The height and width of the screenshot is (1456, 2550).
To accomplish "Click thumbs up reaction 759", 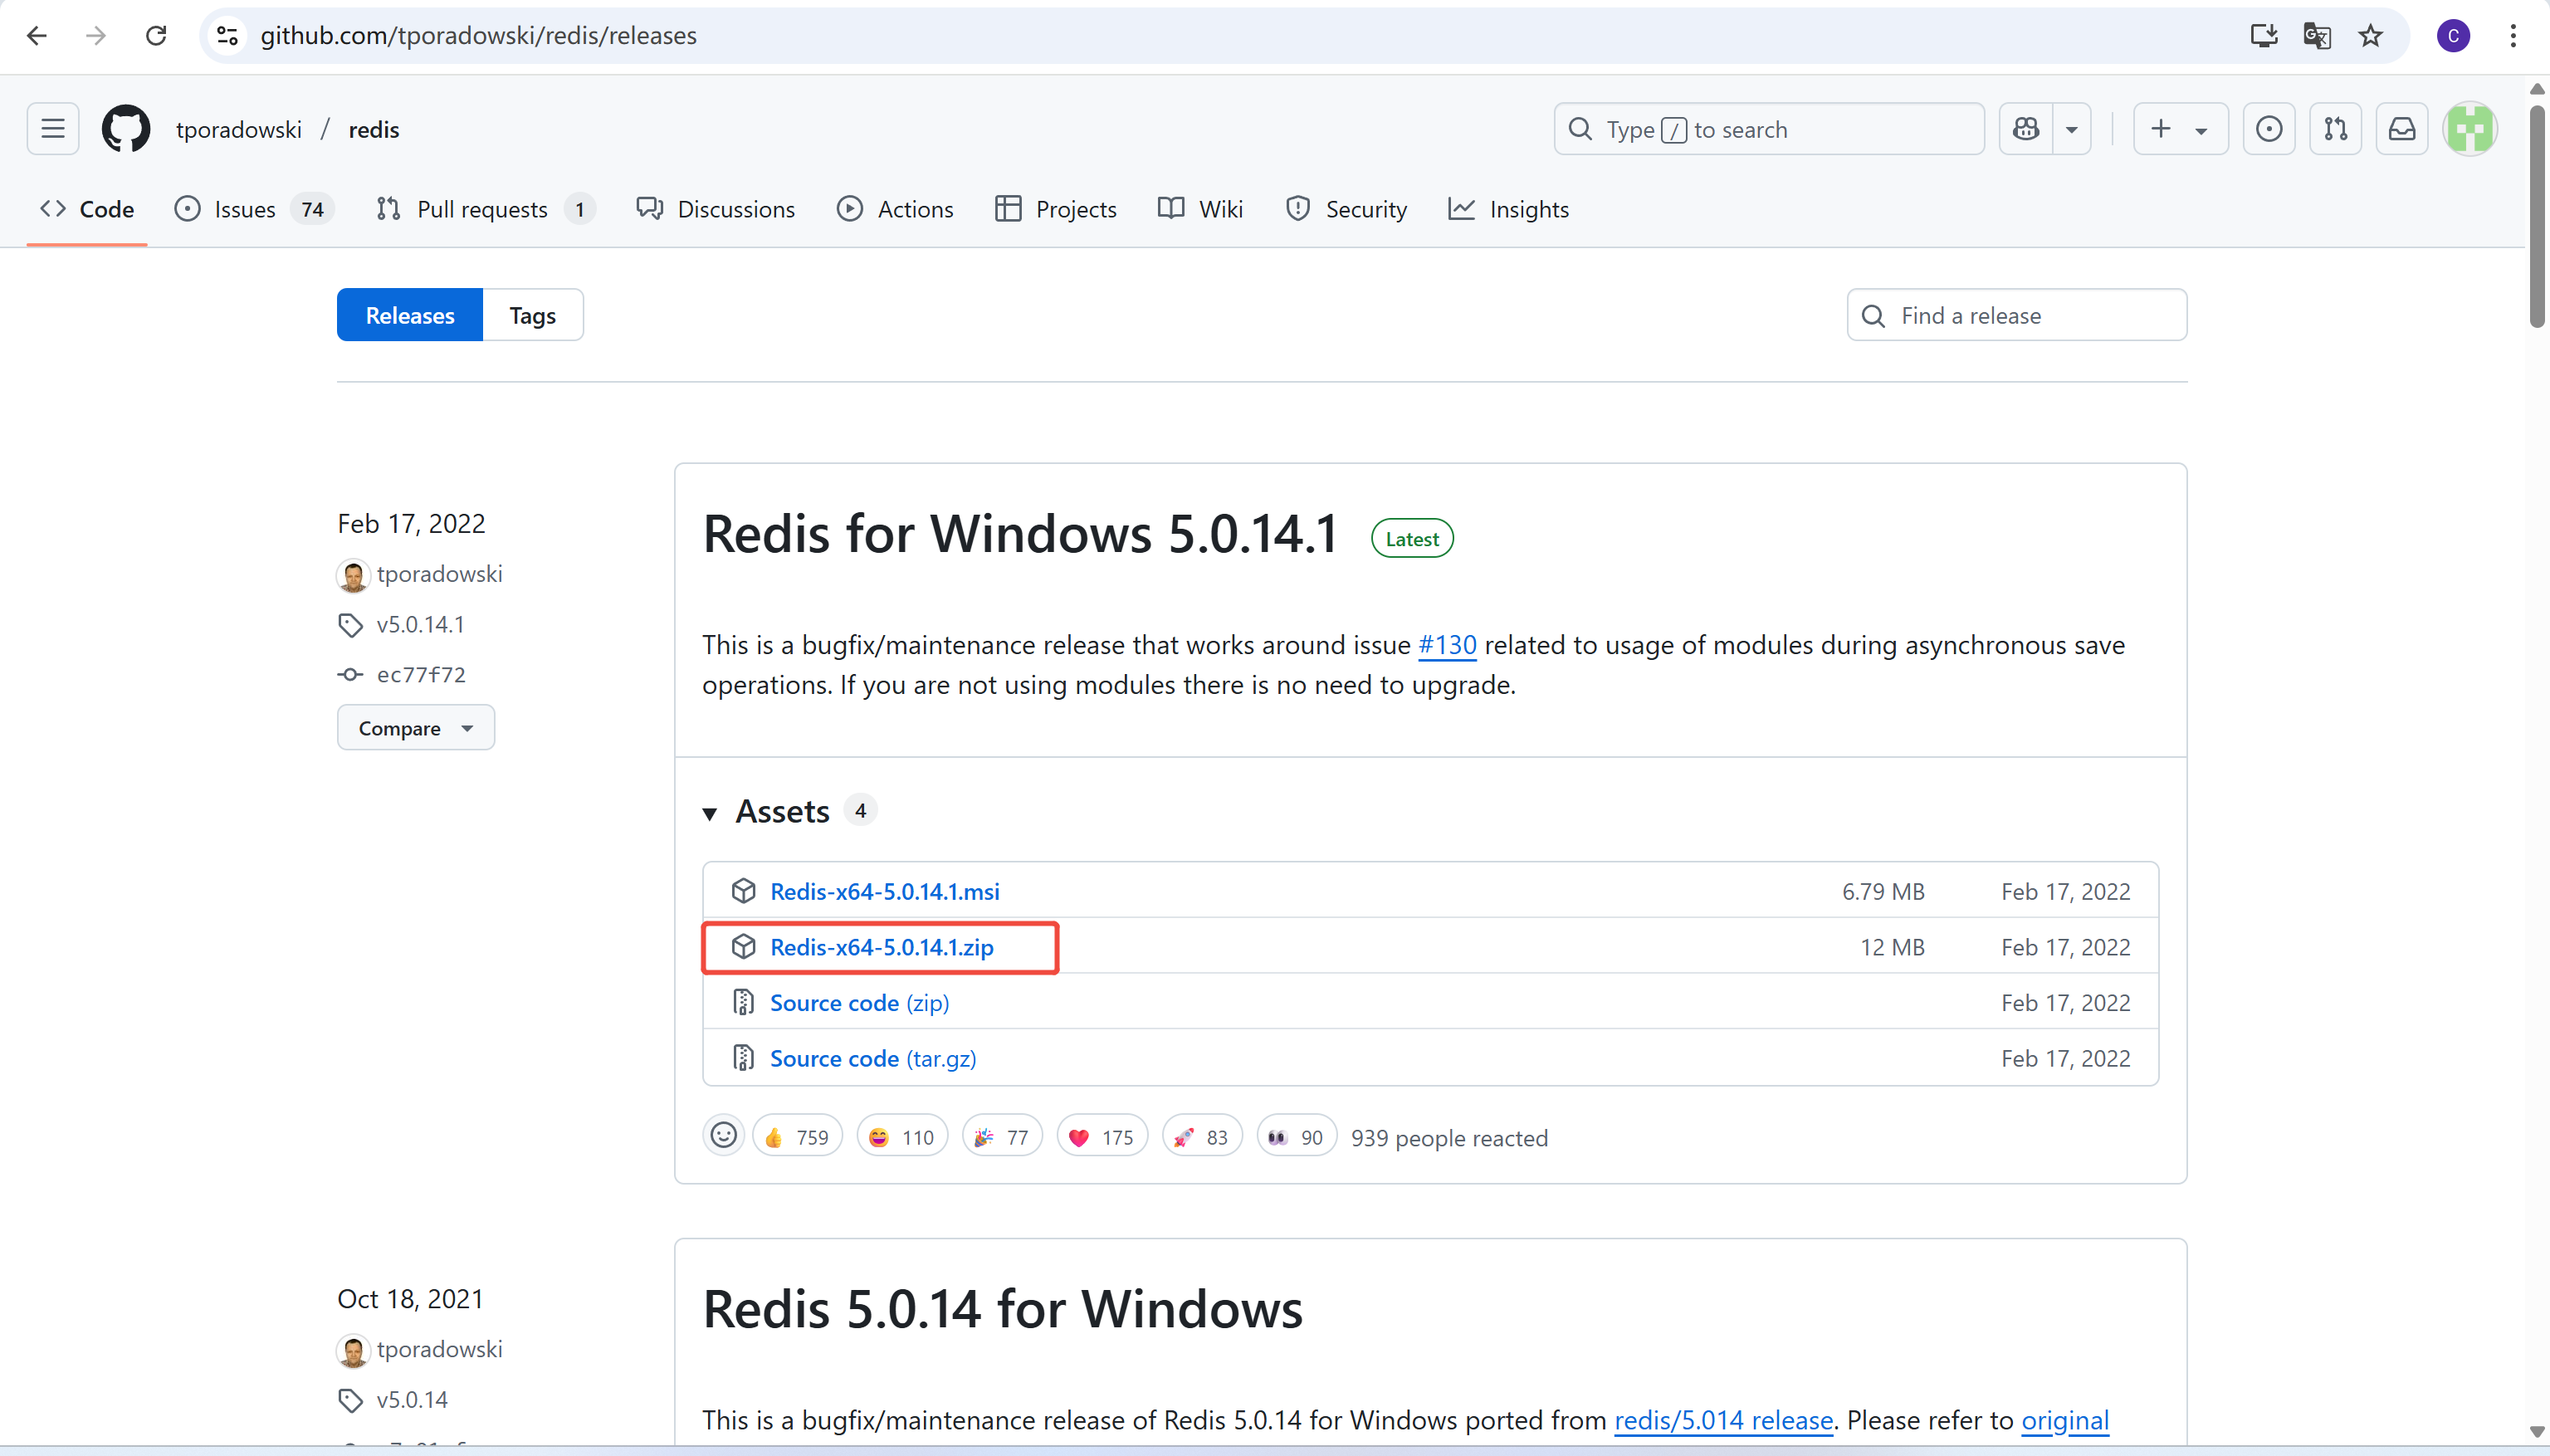I will pyautogui.click(x=797, y=1137).
